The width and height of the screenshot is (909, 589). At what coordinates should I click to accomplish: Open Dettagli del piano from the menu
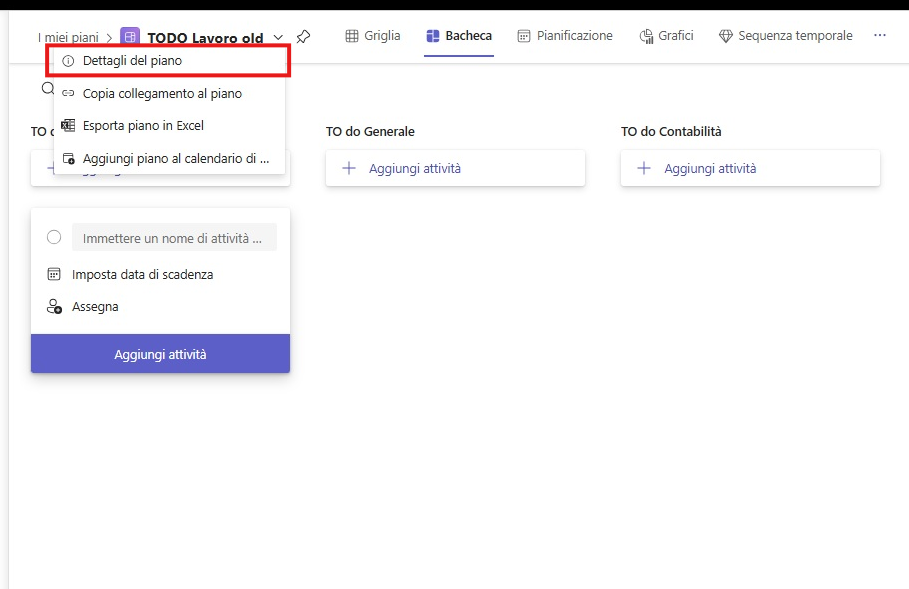(168, 61)
